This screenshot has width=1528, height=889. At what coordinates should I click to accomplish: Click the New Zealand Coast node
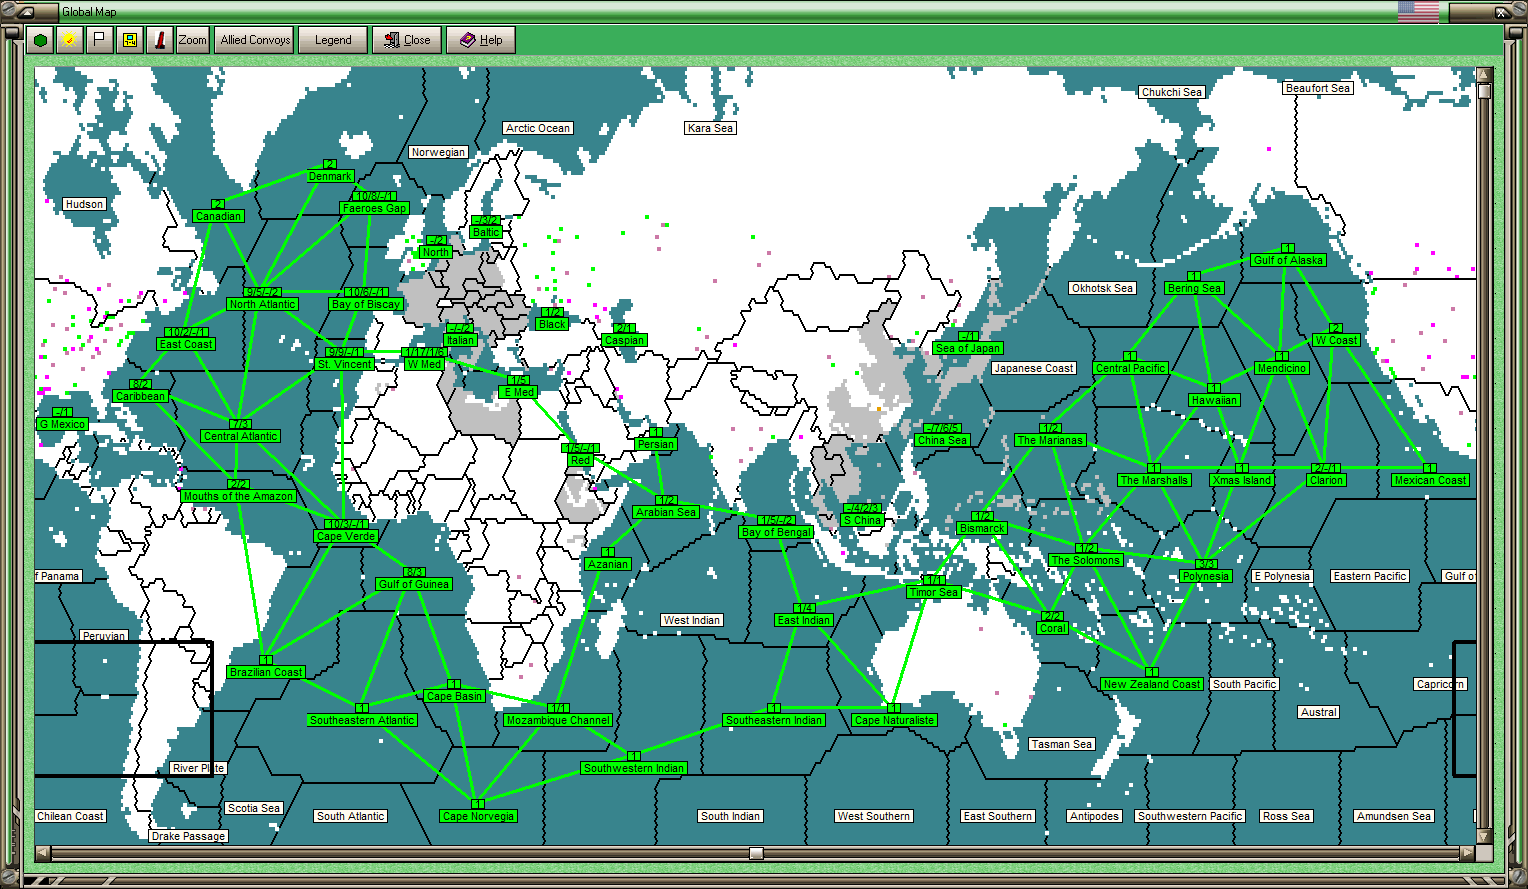[1151, 684]
